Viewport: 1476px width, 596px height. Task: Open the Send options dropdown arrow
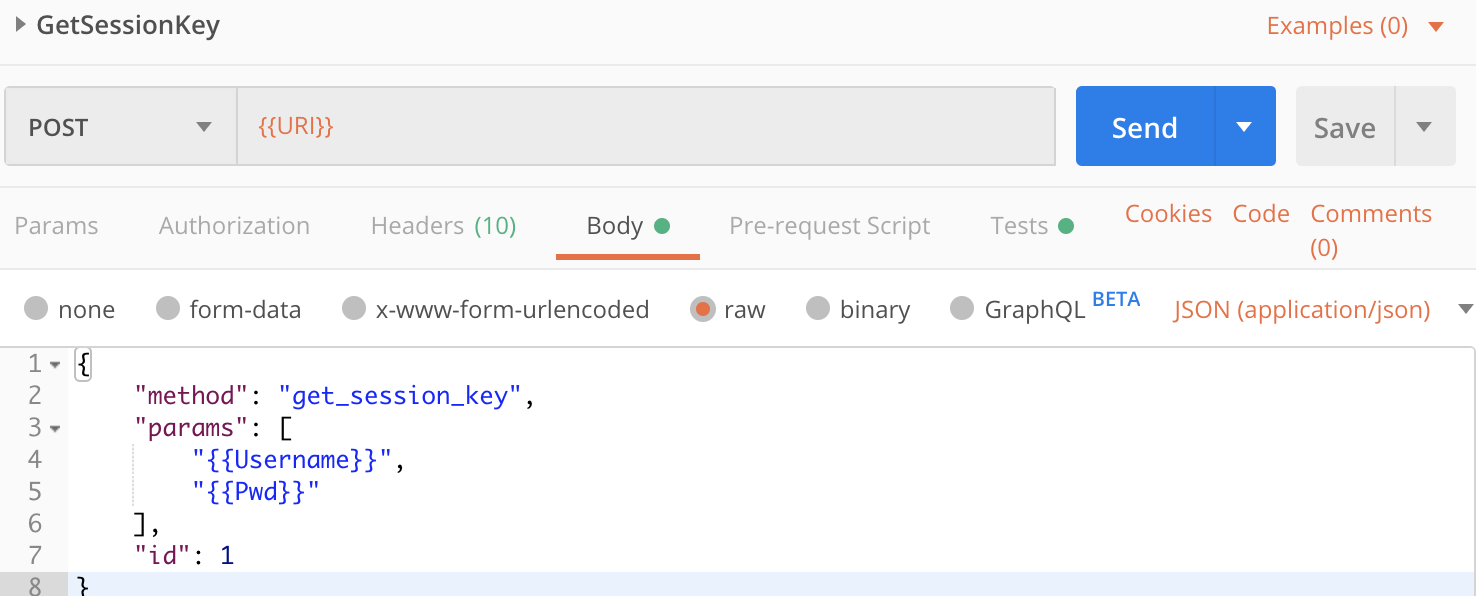pyautogui.click(x=1244, y=127)
